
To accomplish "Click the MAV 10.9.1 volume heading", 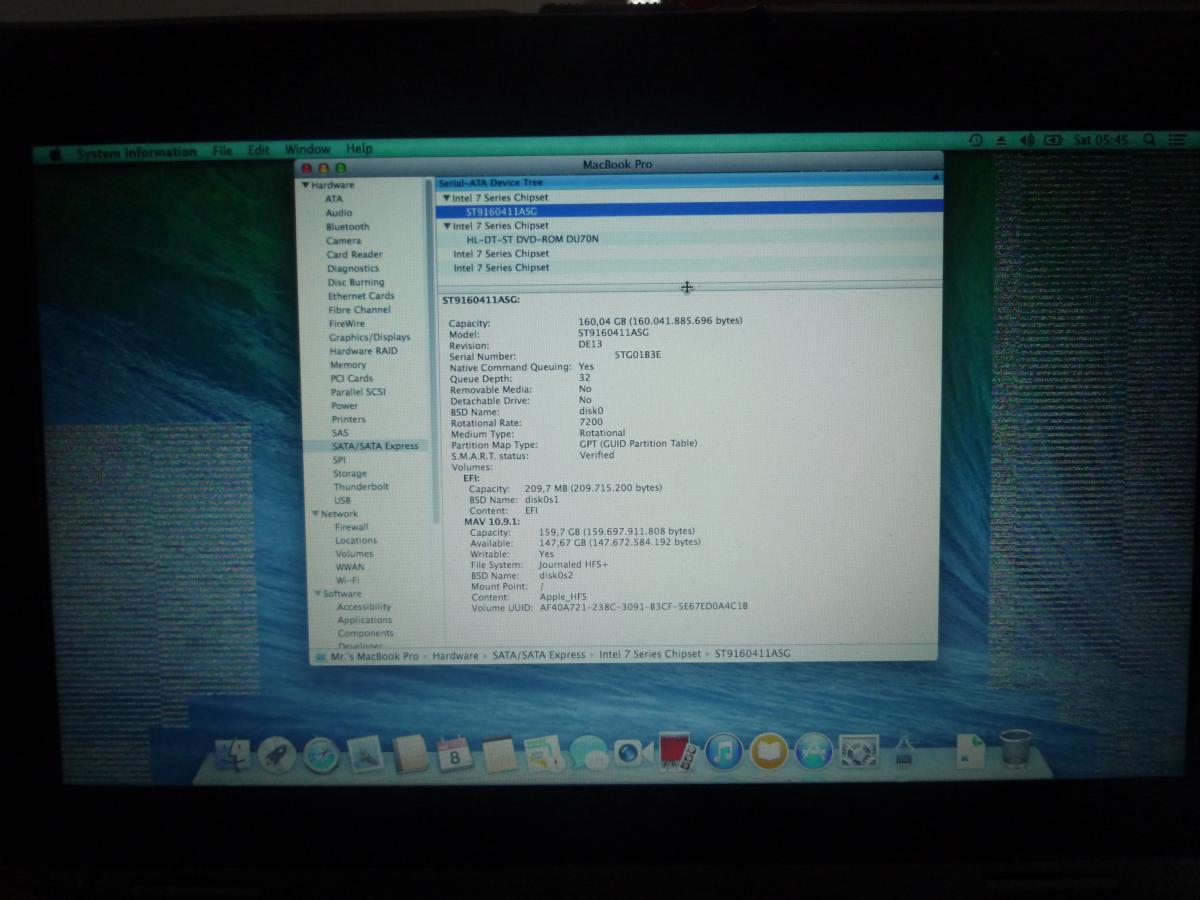I will point(492,521).
